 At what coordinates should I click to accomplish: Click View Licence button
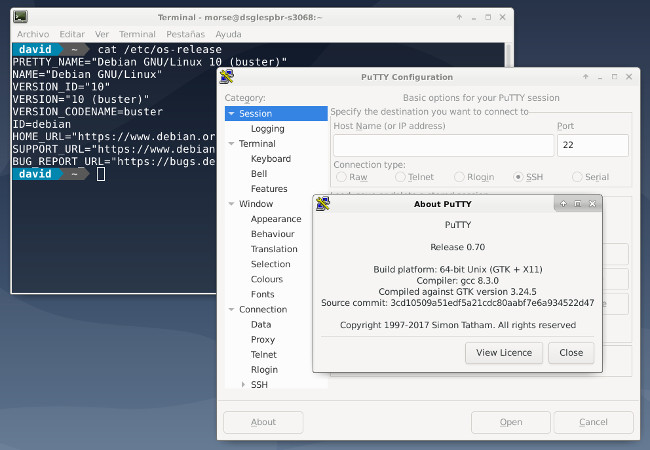504,353
